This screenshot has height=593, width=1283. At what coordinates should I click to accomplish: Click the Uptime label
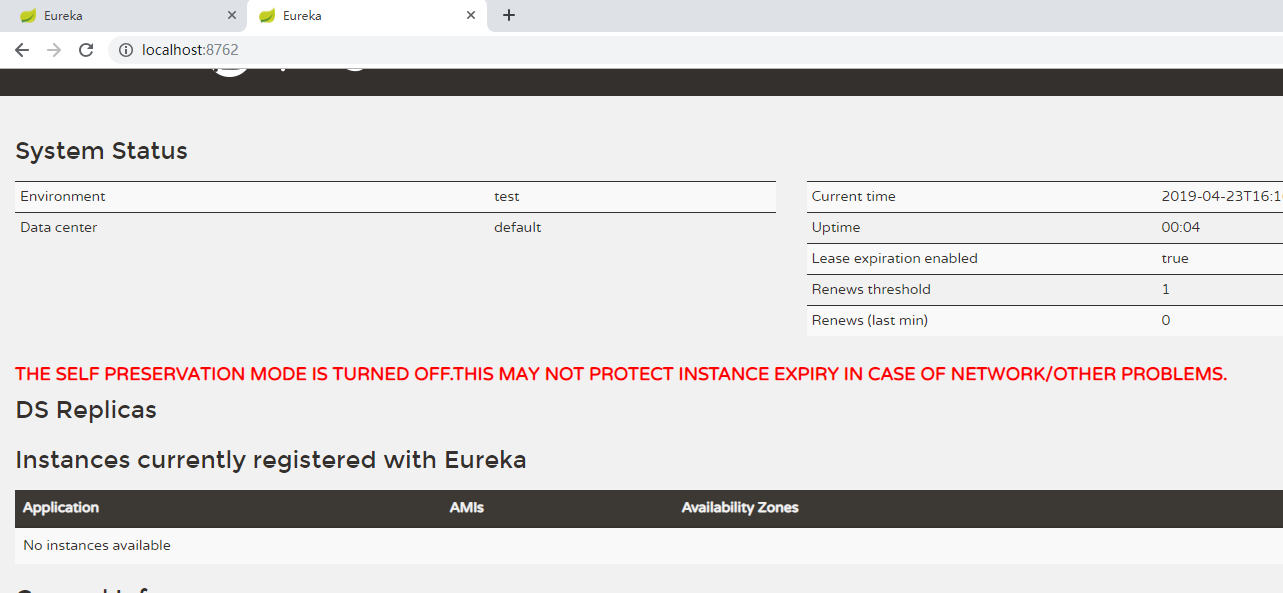pos(834,228)
